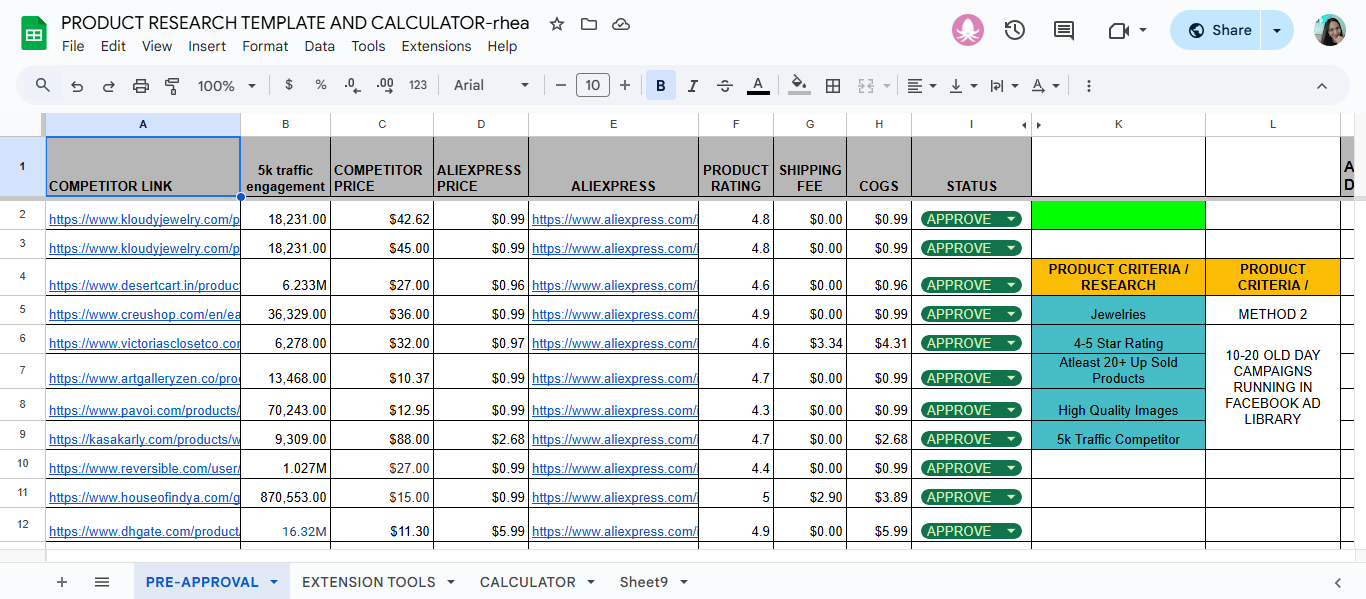Image resolution: width=1366 pixels, height=599 pixels.
Task: Click the Undo arrow icon
Action: pyautogui.click(x=77, y=86)
